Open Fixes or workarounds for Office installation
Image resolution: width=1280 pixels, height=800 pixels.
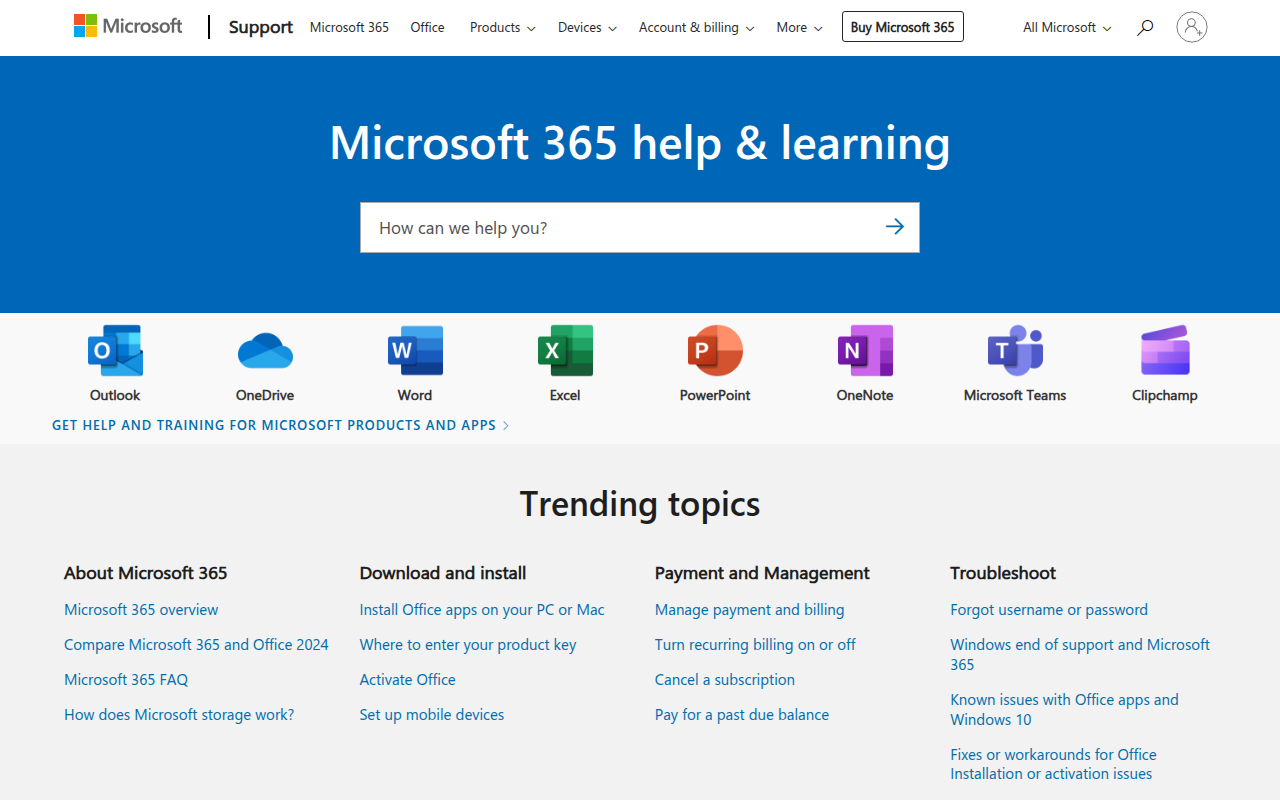[x=1053, y=764]
